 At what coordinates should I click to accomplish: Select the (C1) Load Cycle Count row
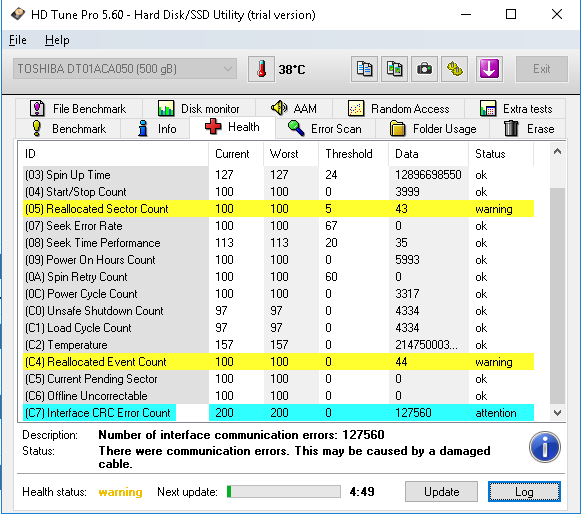(x=278, y=328)
